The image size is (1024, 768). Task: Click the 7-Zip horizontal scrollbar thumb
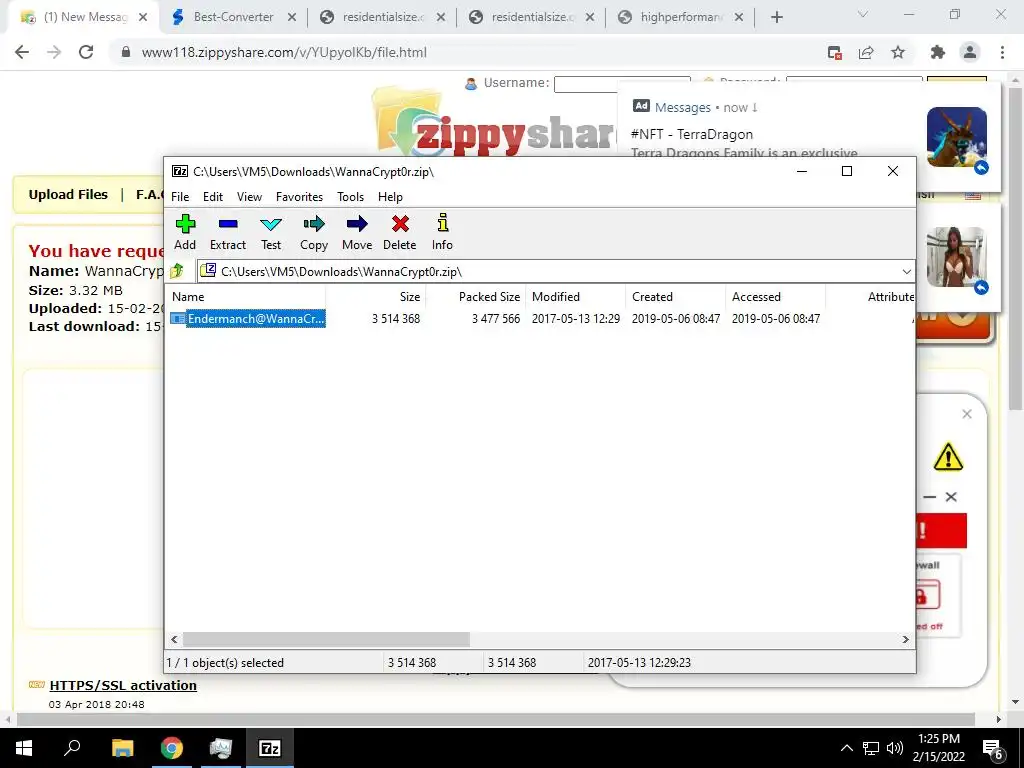(x=326, y=639)
